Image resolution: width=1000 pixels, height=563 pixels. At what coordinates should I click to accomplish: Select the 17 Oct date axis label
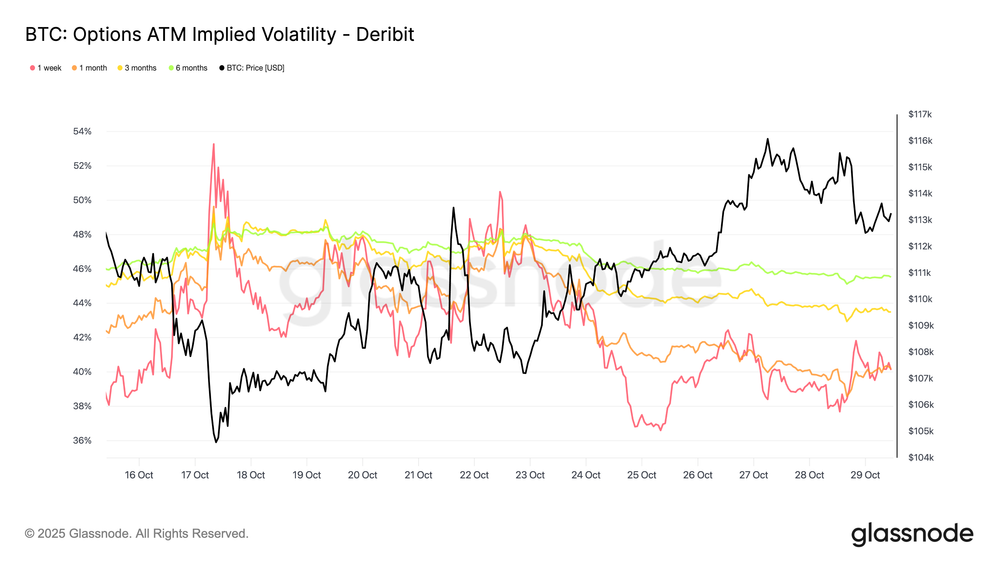click(x=195, y=475)
